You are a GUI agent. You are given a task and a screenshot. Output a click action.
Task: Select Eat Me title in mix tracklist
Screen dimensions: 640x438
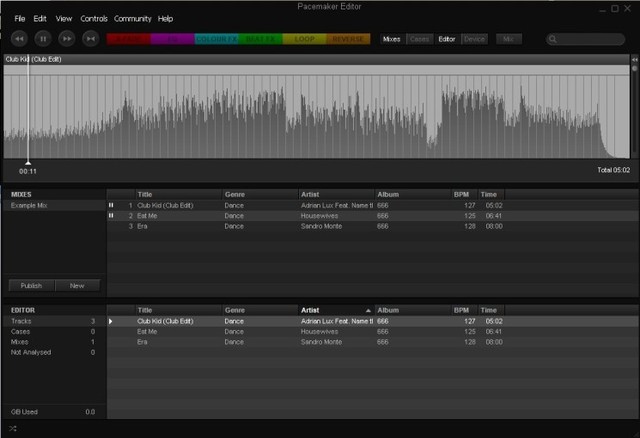(x=147, y=216)
